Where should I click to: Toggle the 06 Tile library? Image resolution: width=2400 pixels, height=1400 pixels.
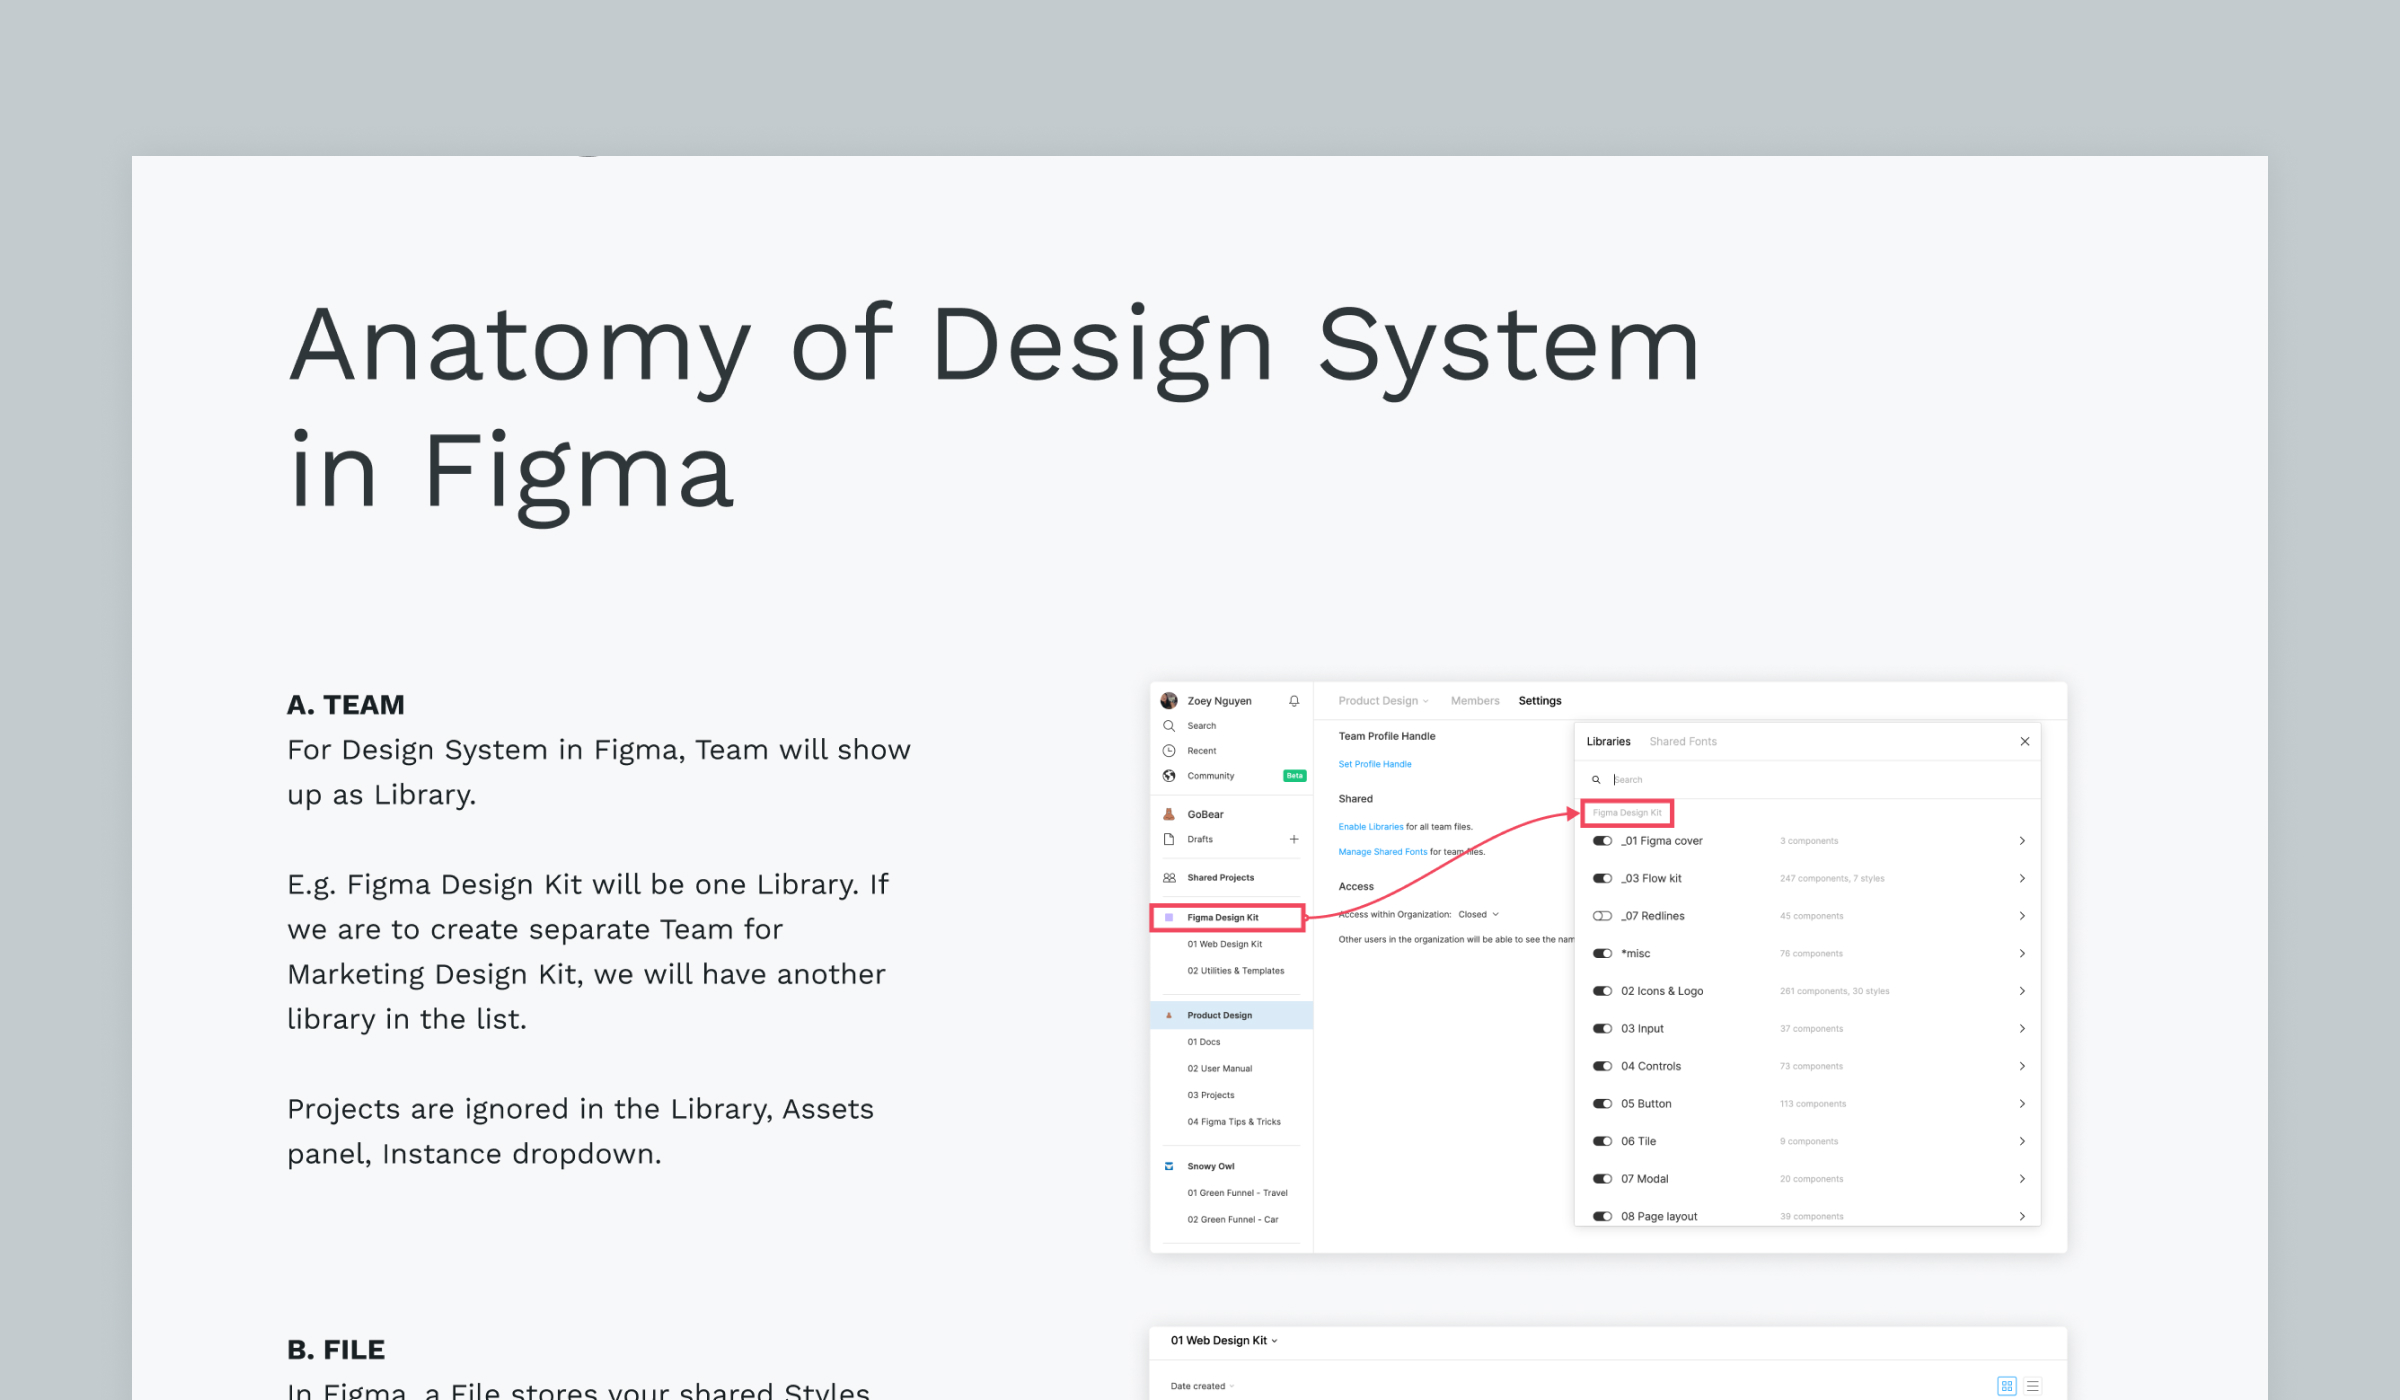tap(1602, 1141)
